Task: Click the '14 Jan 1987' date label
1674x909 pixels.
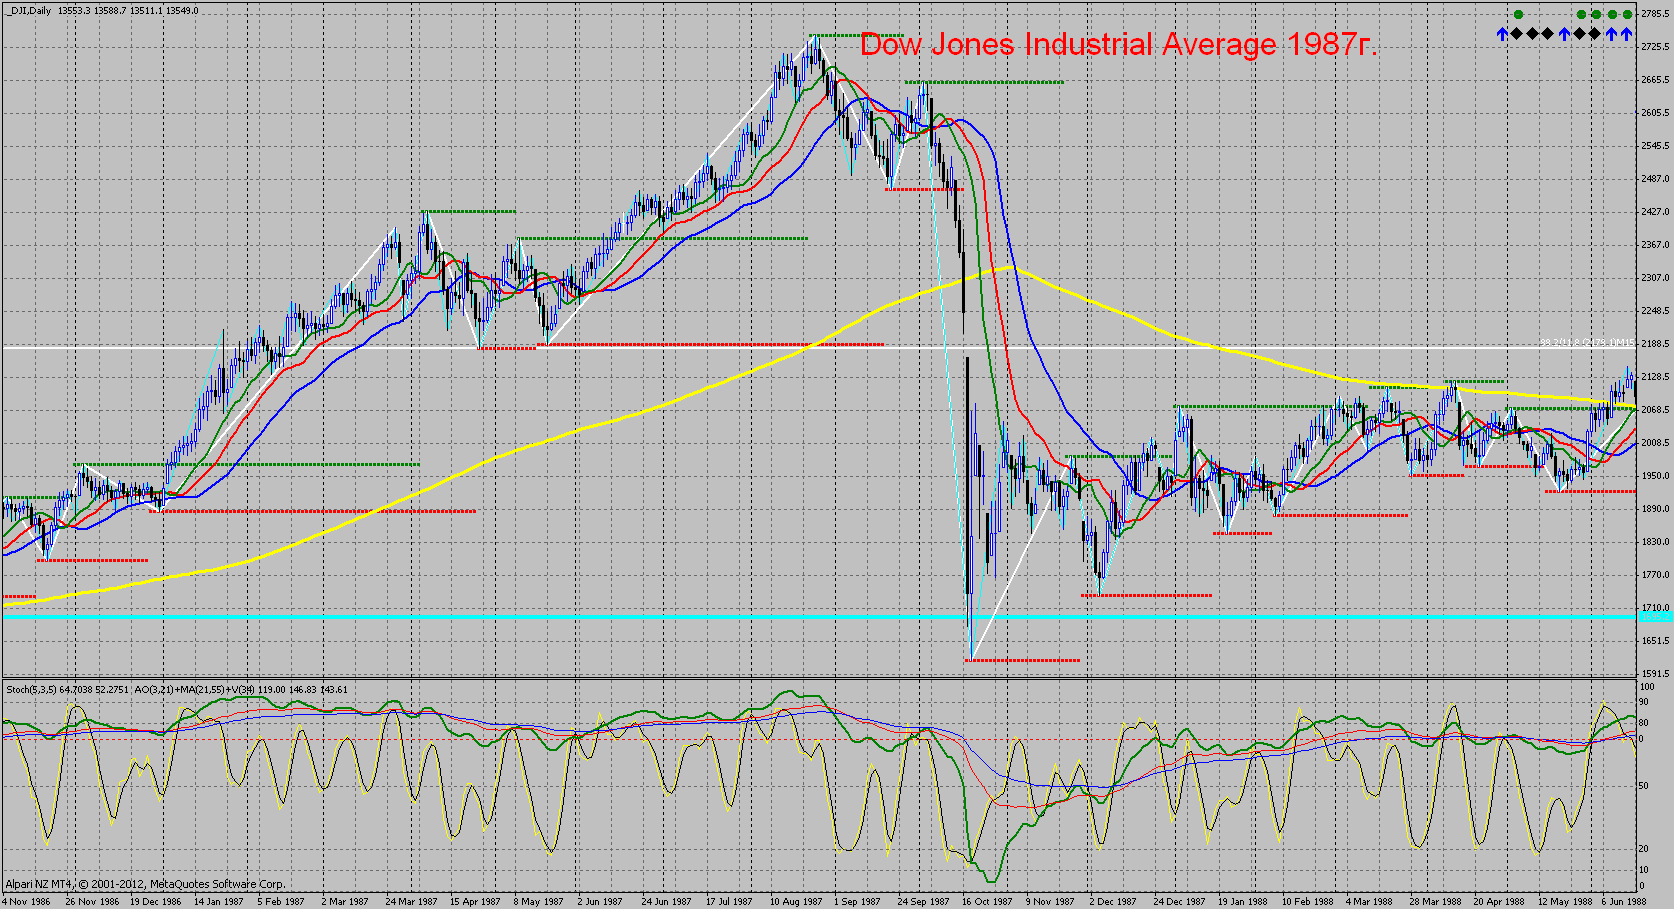Action: (x=219, y=902)
